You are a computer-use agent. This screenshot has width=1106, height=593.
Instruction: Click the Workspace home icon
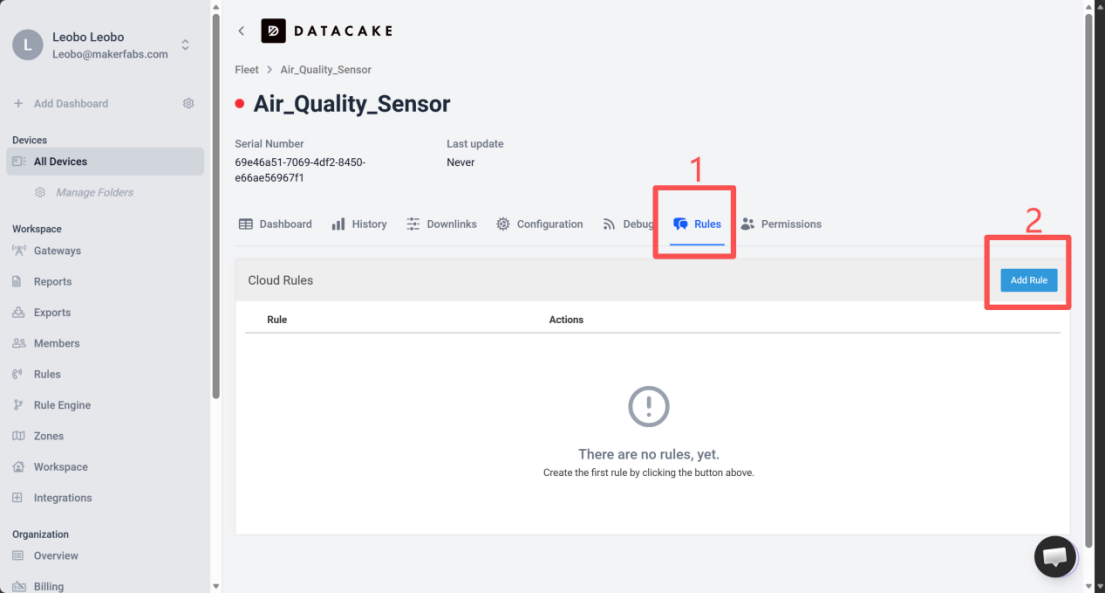pyautogui.click(x=18, y=467)
